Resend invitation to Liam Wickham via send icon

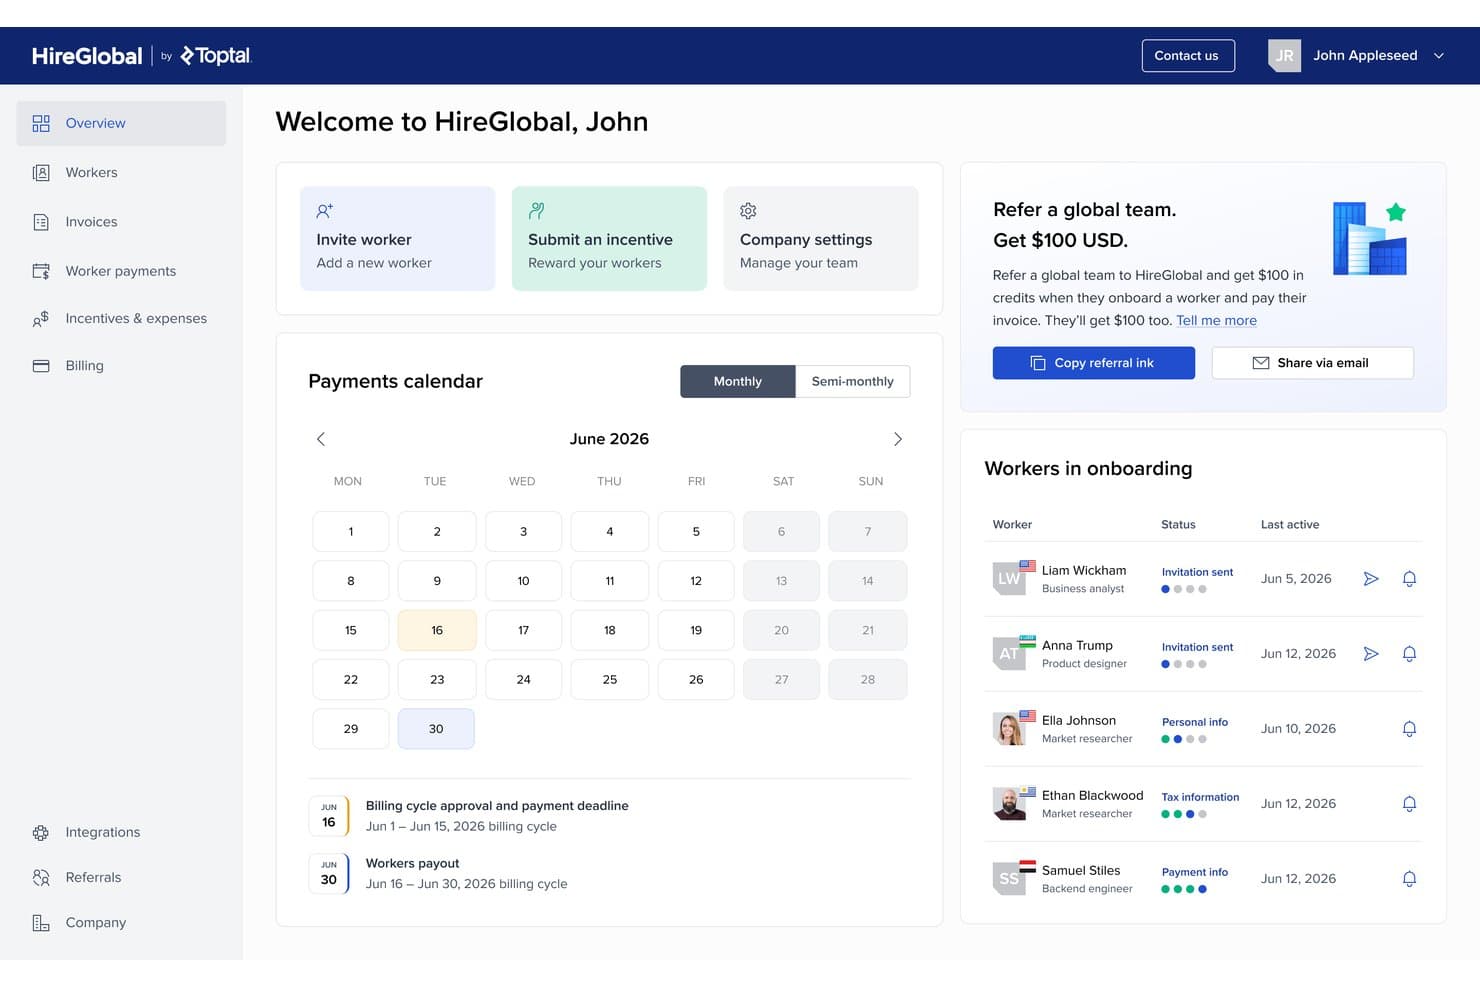coord(1371,579)
